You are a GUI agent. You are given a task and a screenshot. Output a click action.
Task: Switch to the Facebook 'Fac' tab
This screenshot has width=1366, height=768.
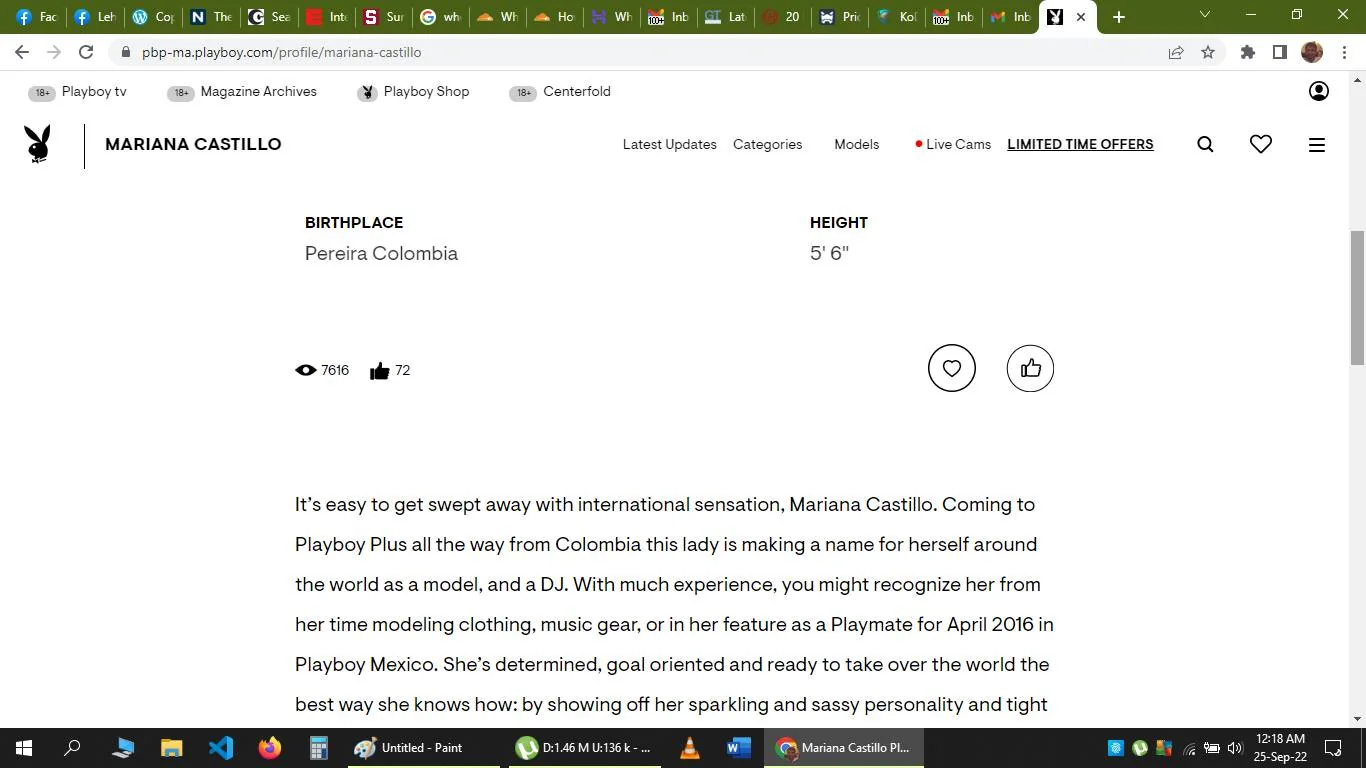(37, 17)
